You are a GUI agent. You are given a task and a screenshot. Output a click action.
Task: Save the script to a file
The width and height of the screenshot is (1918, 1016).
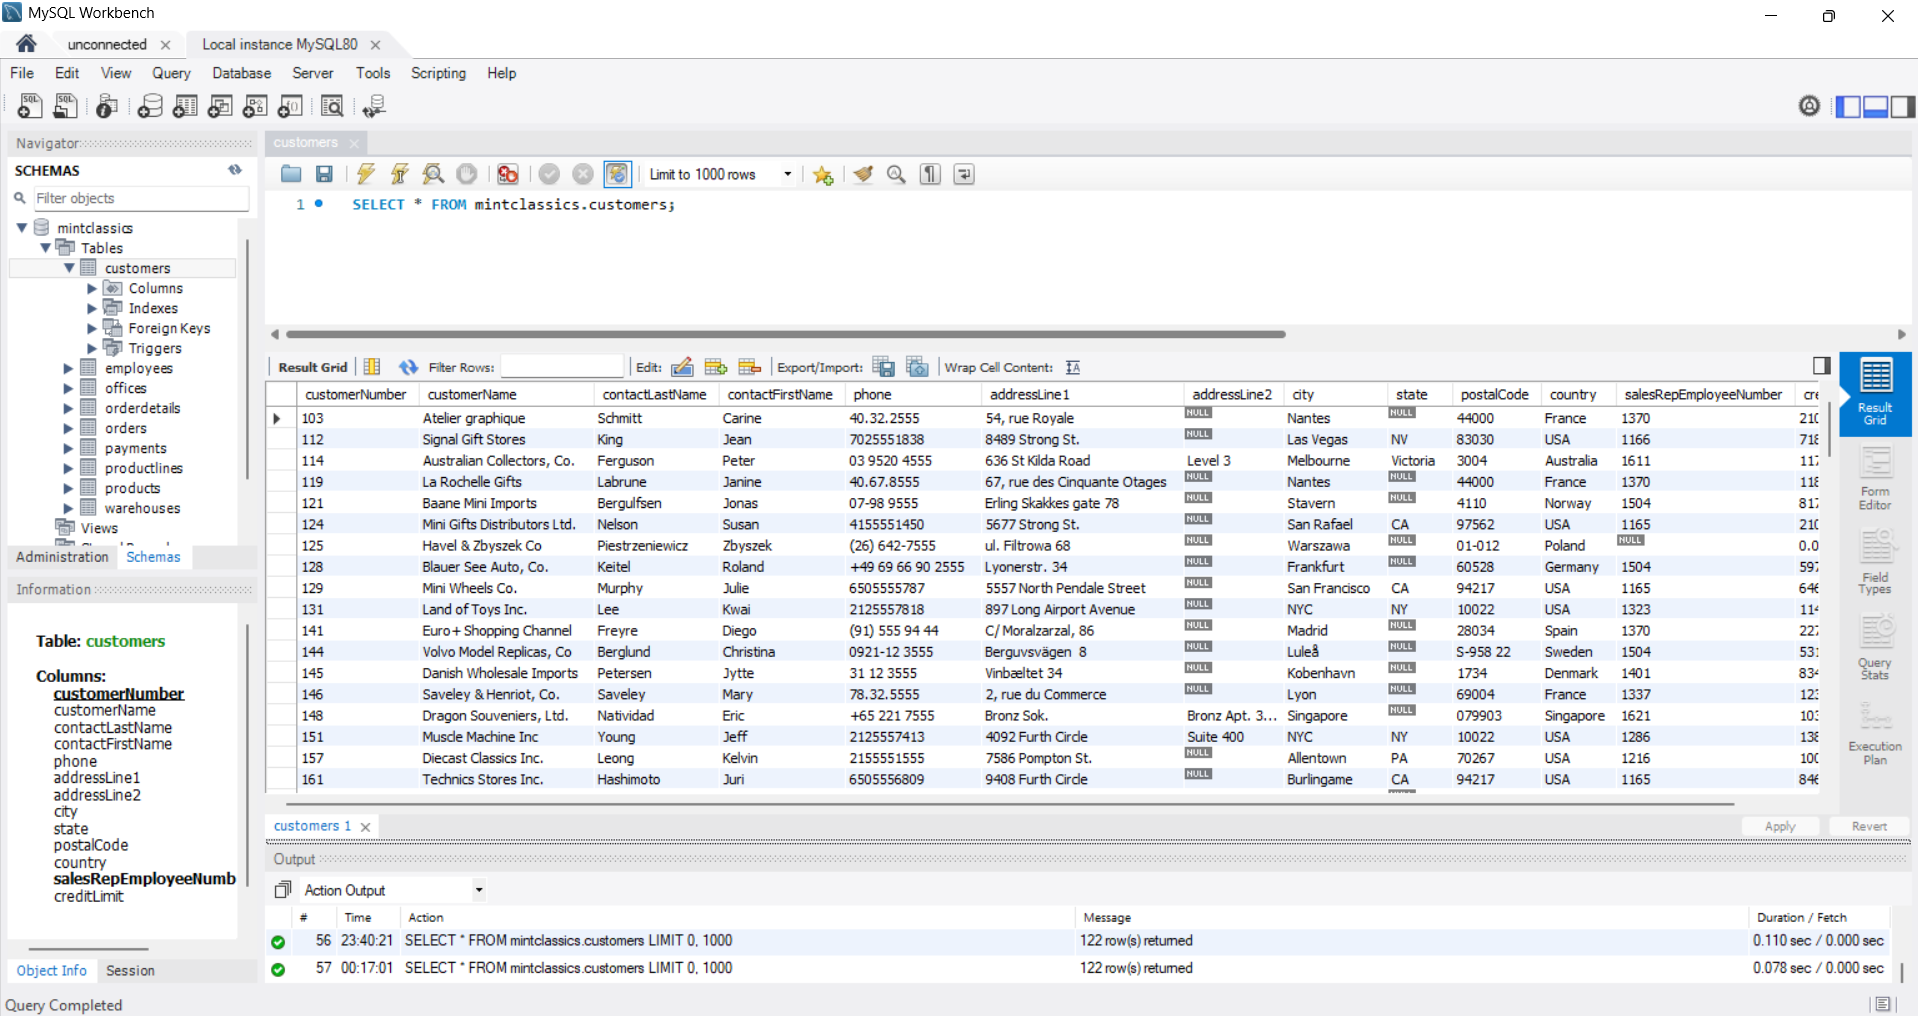tap(324, 174)
